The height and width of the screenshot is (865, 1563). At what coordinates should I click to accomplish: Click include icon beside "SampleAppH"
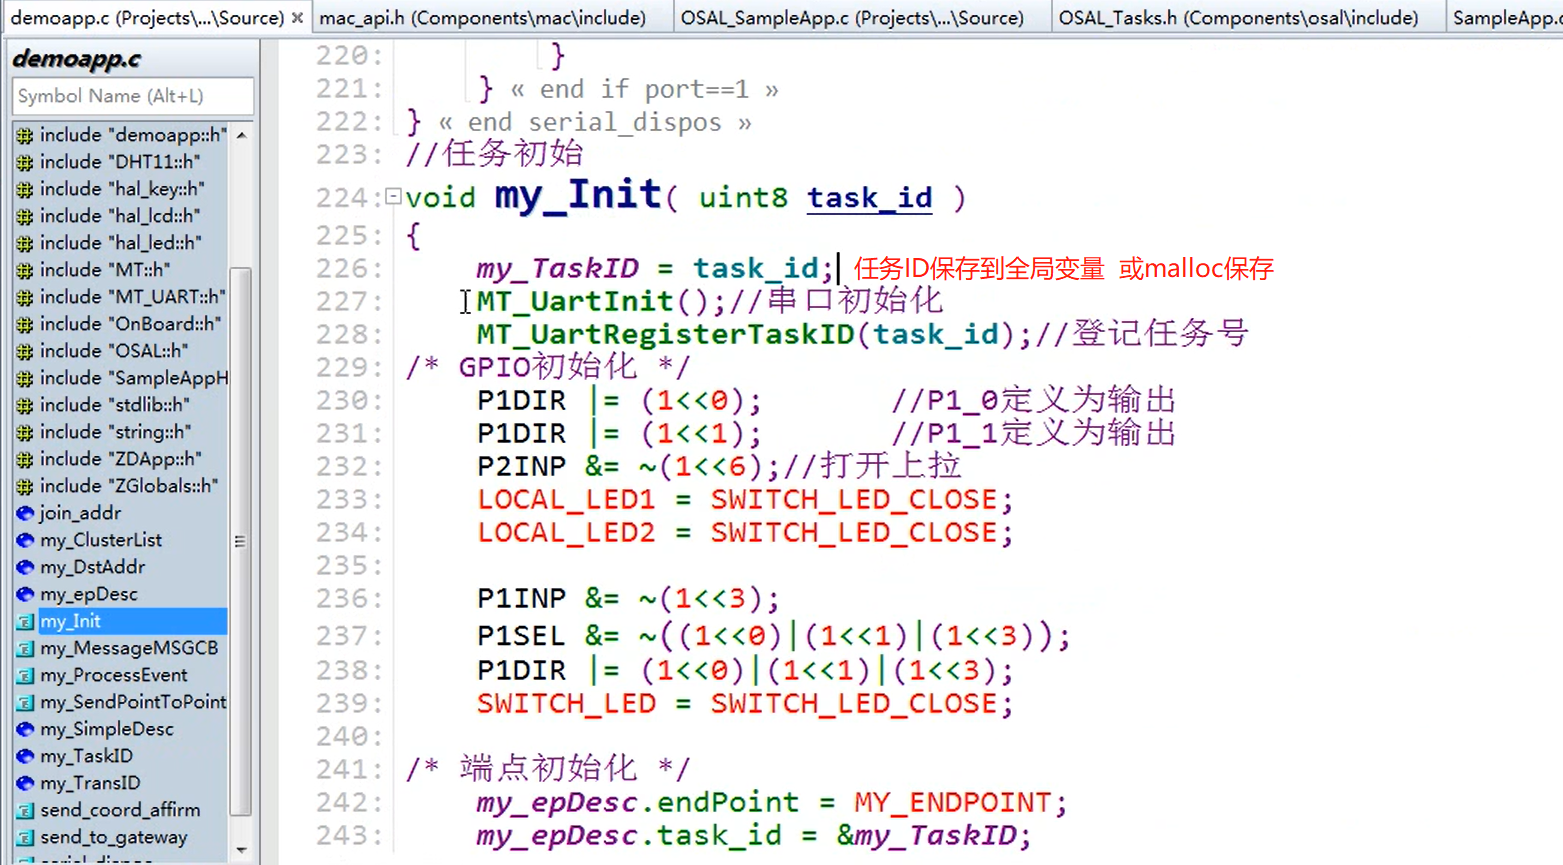[25, 378]
